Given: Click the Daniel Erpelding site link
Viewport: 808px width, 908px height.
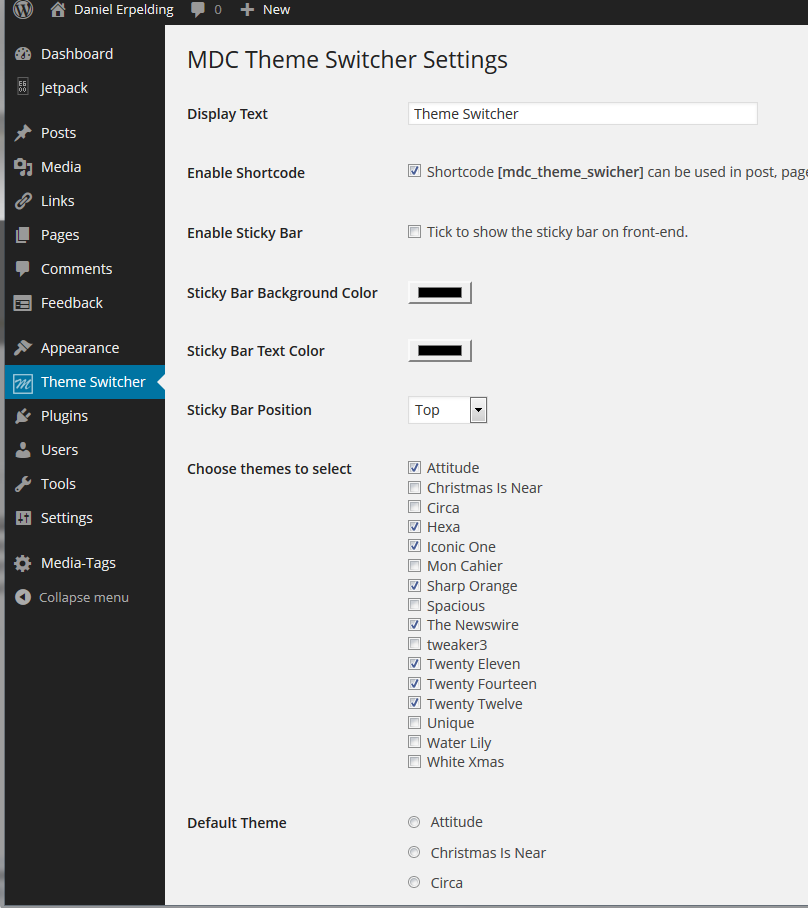Looking at the screenshot, I should (x=123, y=10).
